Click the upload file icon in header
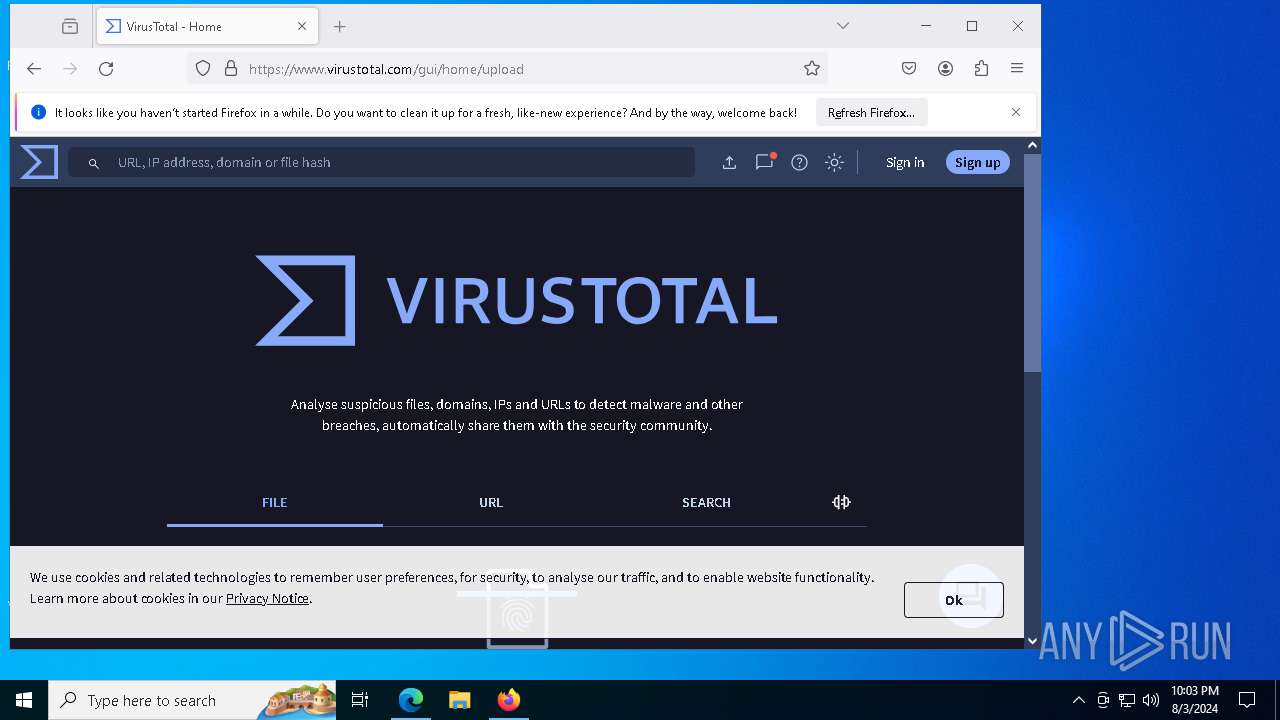The width and height of the screenshot is (1280, 720). [729, 162]
